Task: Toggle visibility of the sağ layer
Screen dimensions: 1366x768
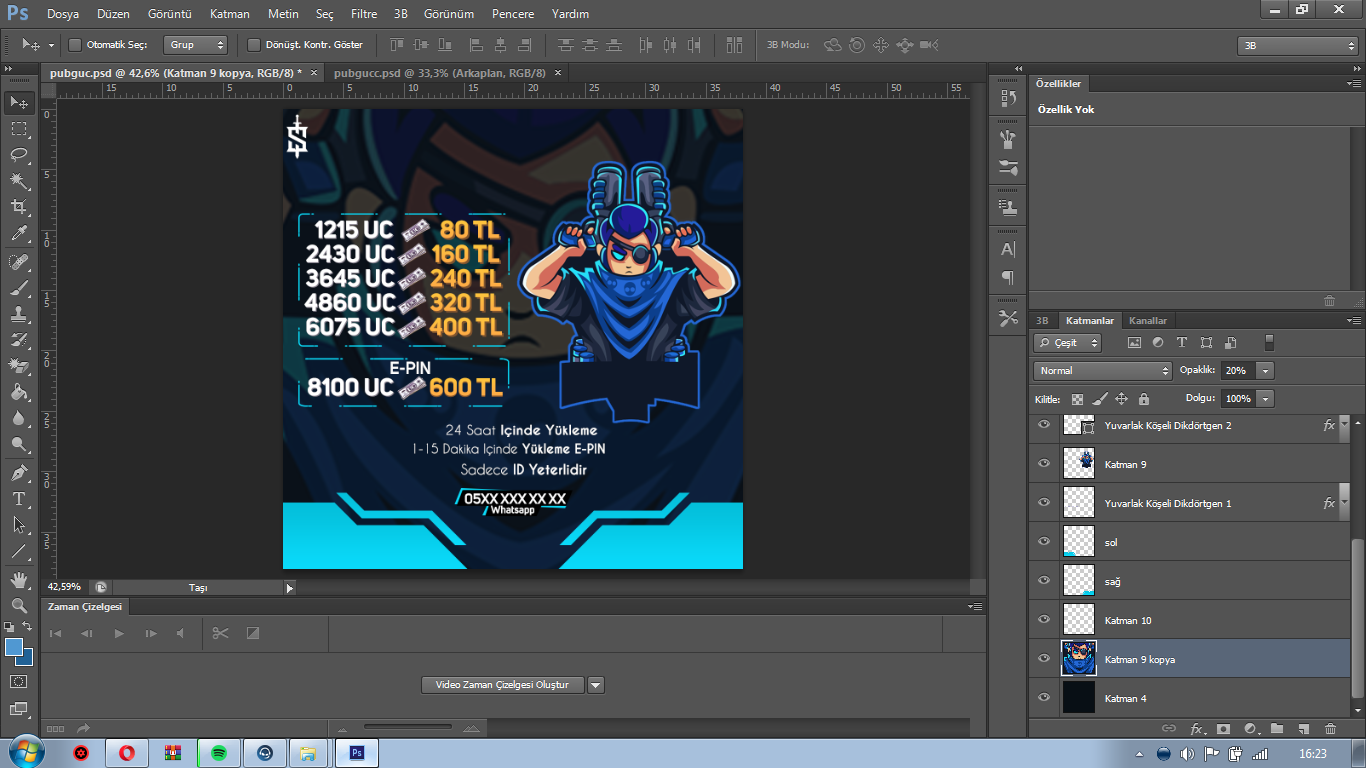Action: (1044, 581)
